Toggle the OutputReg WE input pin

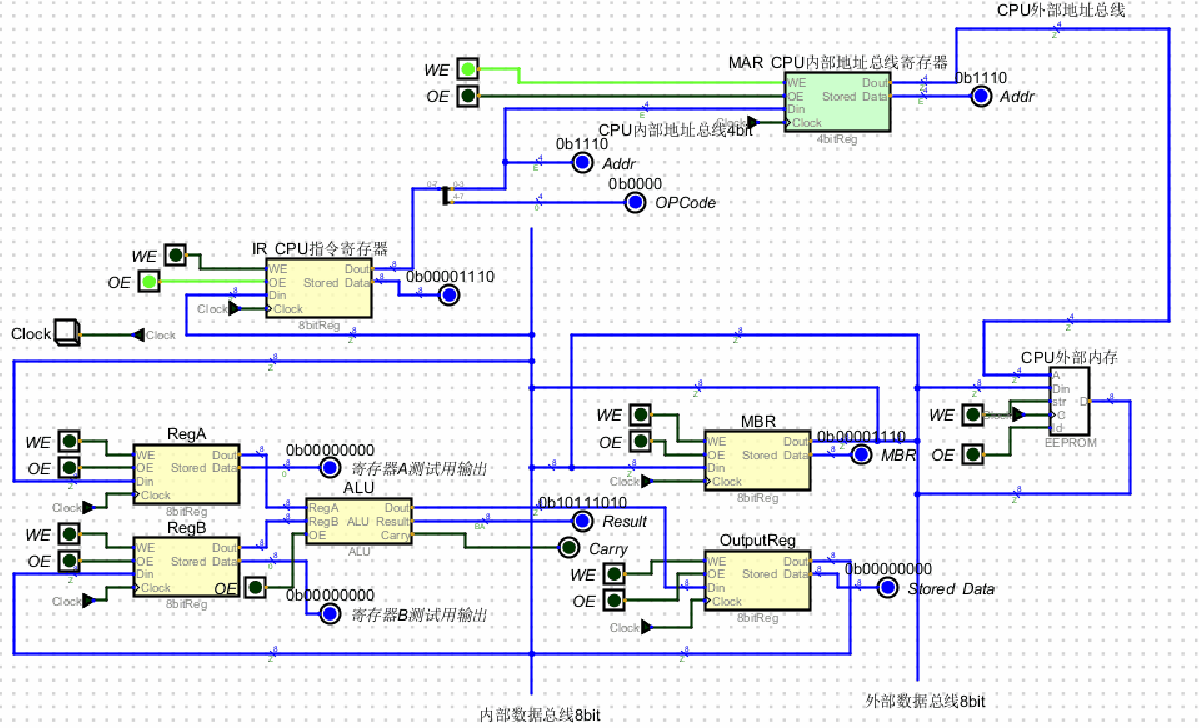pyautogui.click(x=613, y=574)
